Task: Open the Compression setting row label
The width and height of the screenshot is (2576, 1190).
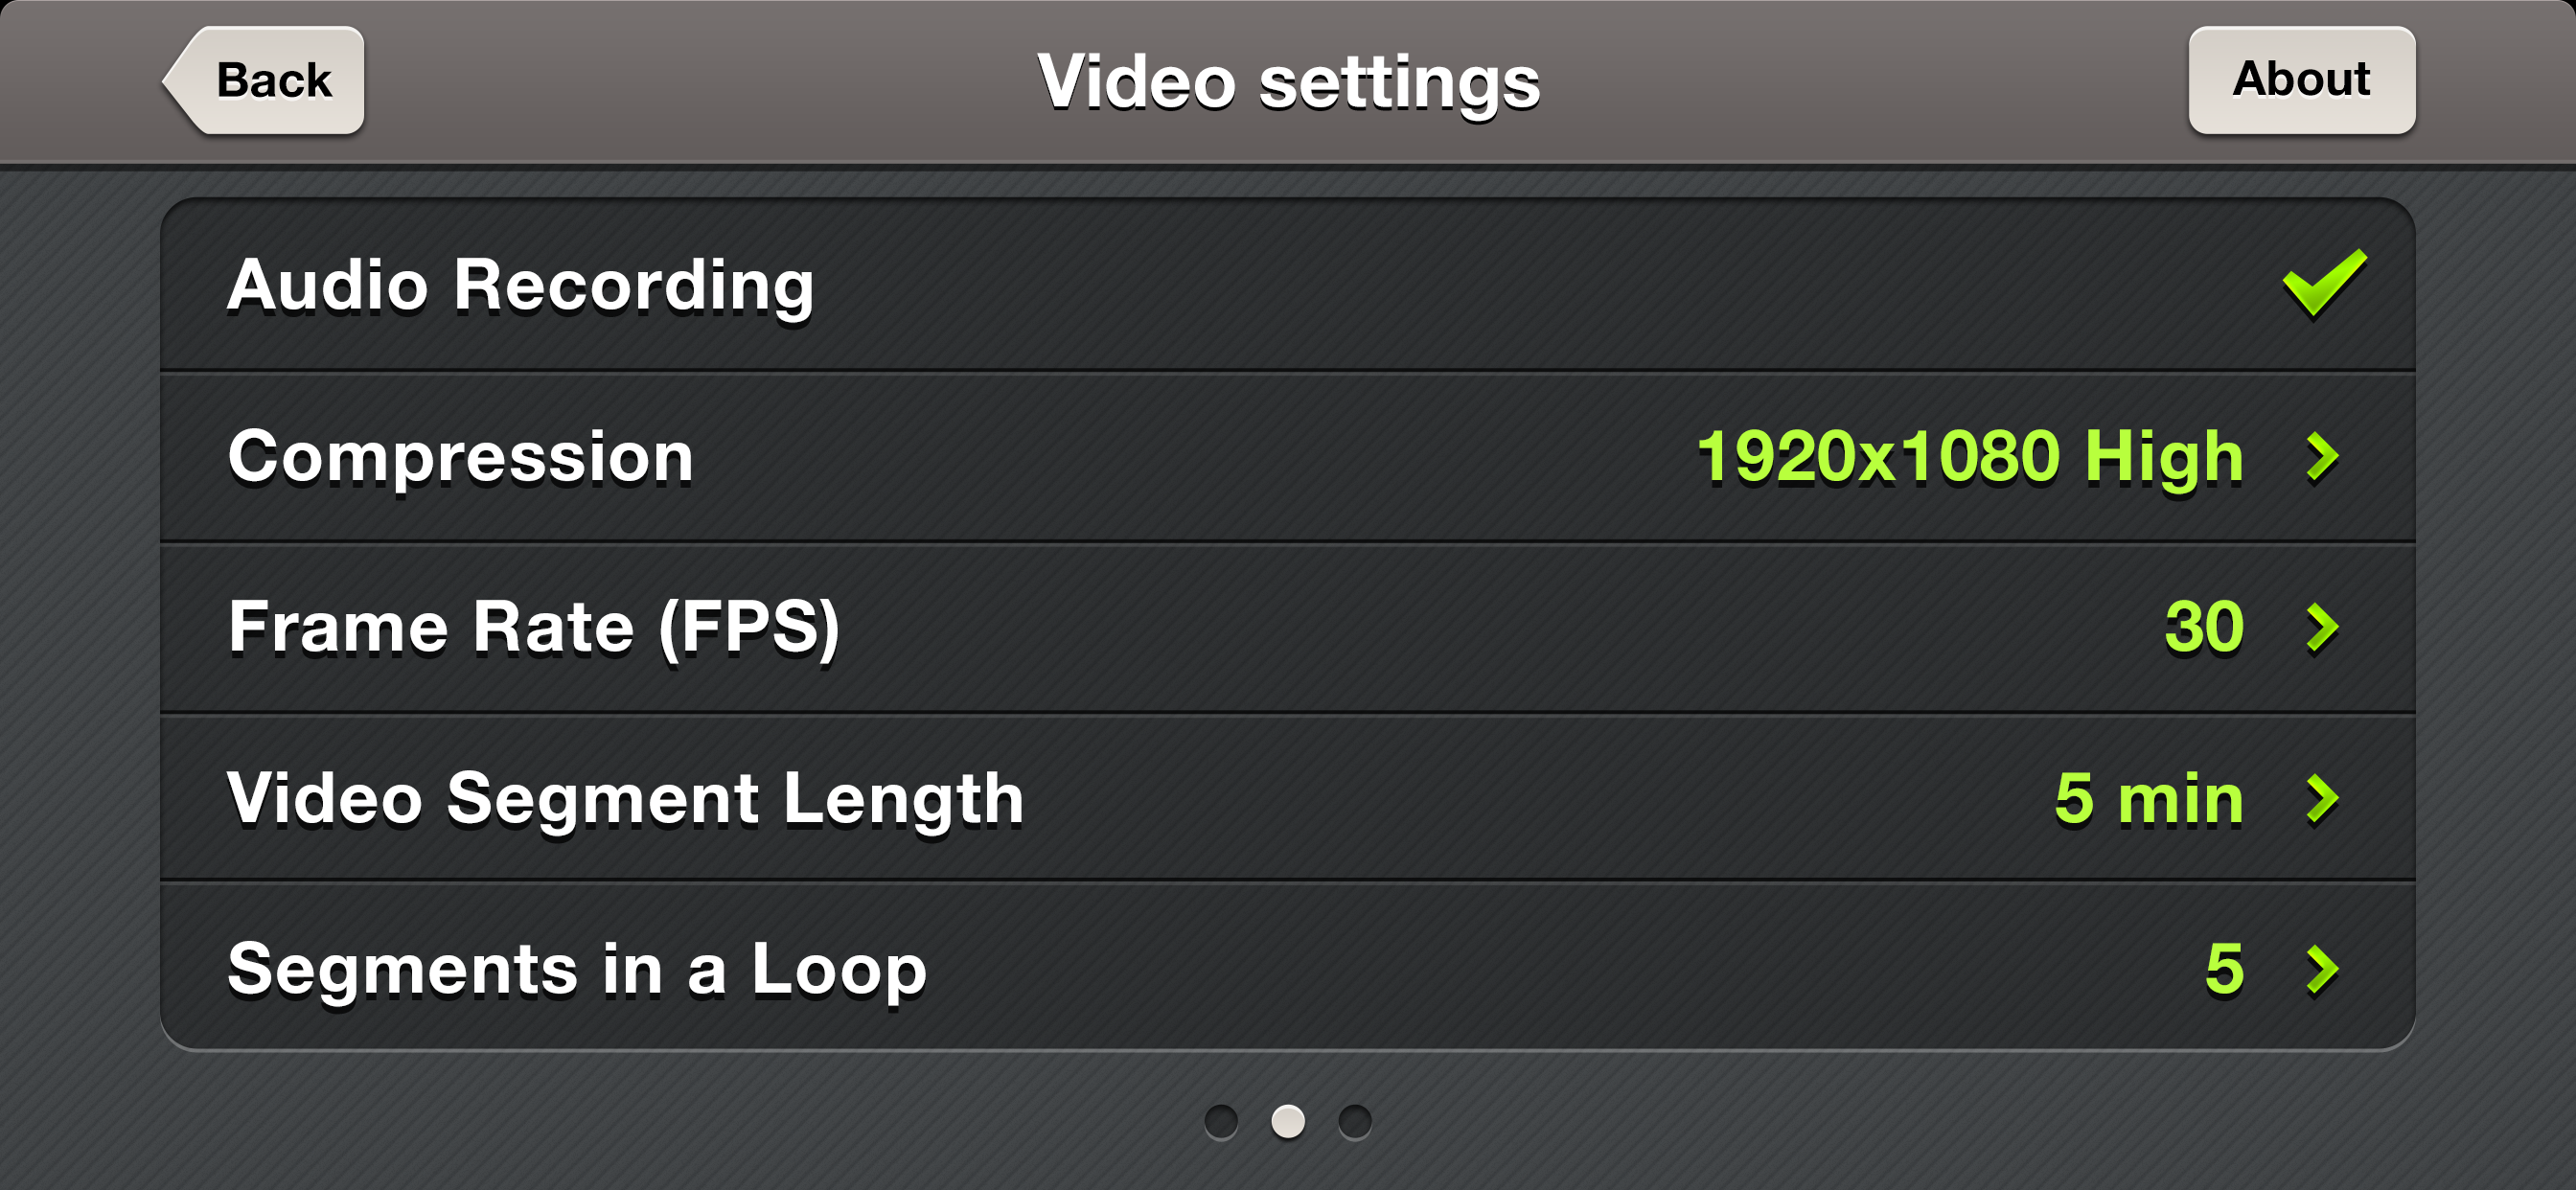Action: click(x=460, y=457)
